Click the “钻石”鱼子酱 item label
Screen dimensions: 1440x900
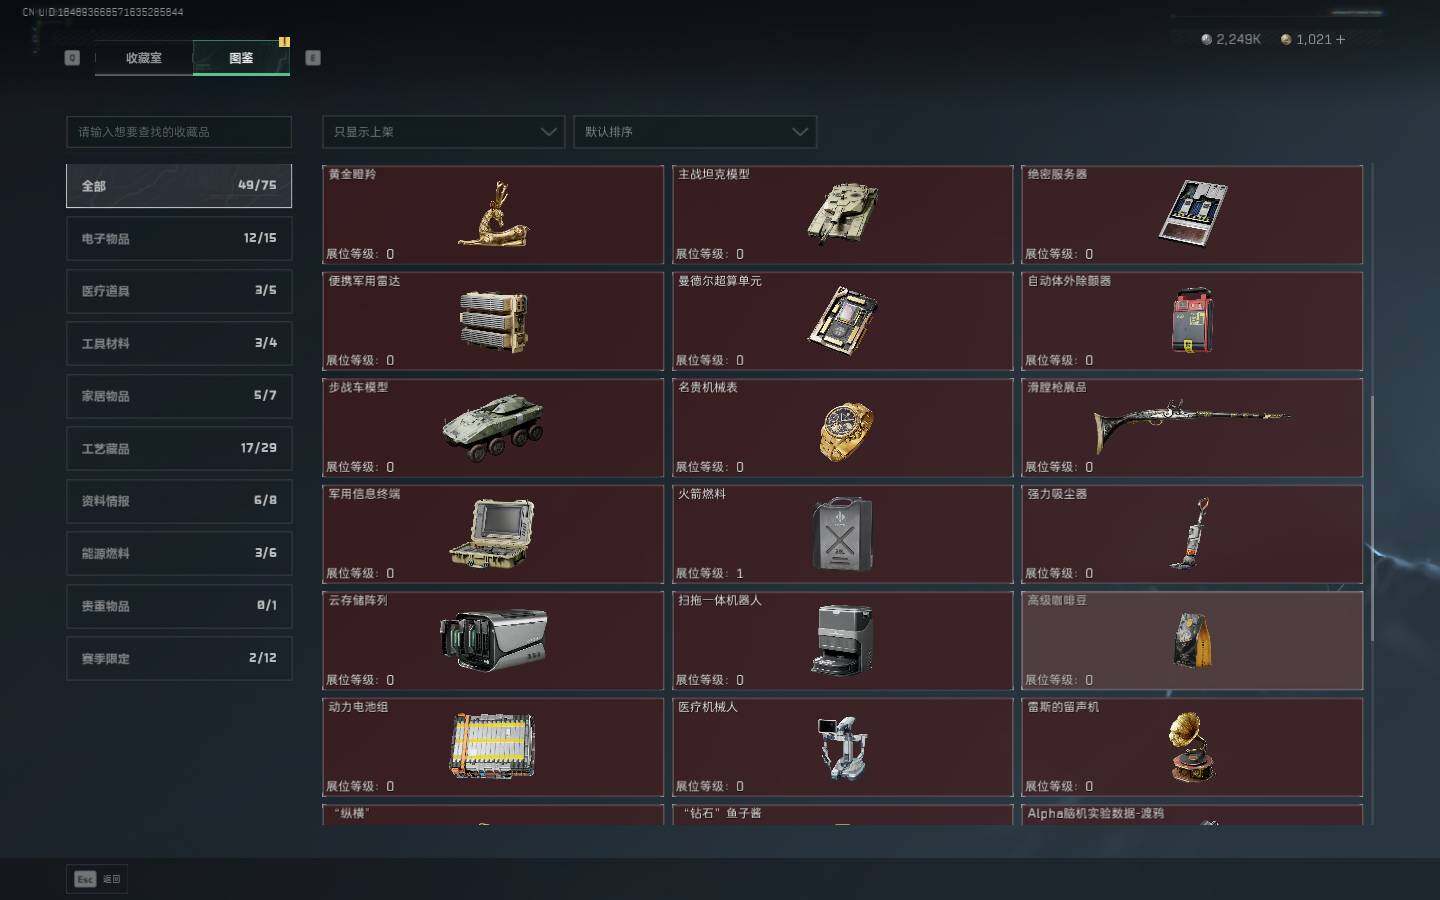721,813
